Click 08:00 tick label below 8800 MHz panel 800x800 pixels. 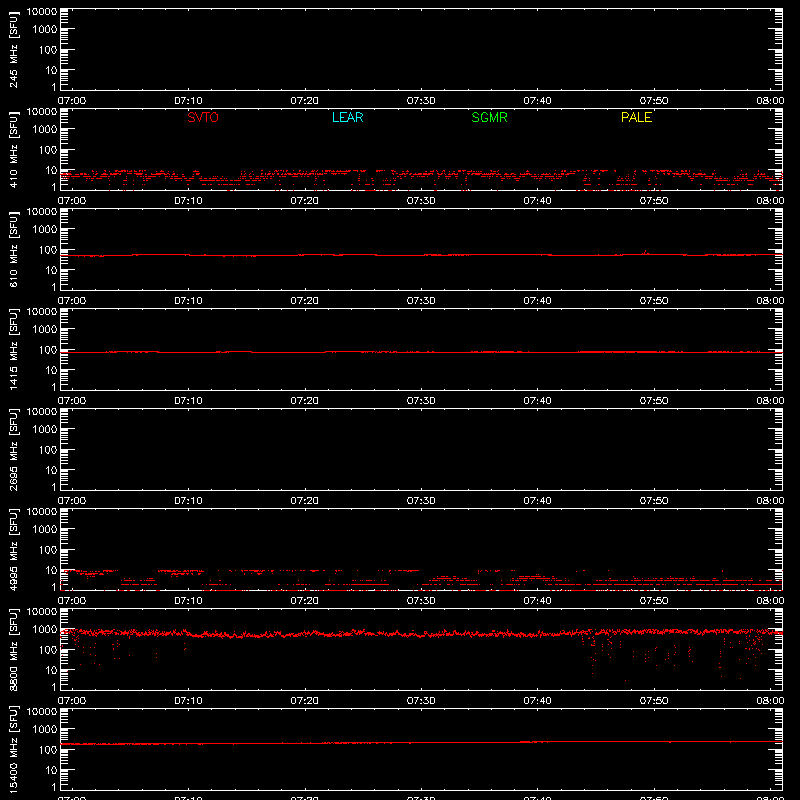(x=770, y=701)
